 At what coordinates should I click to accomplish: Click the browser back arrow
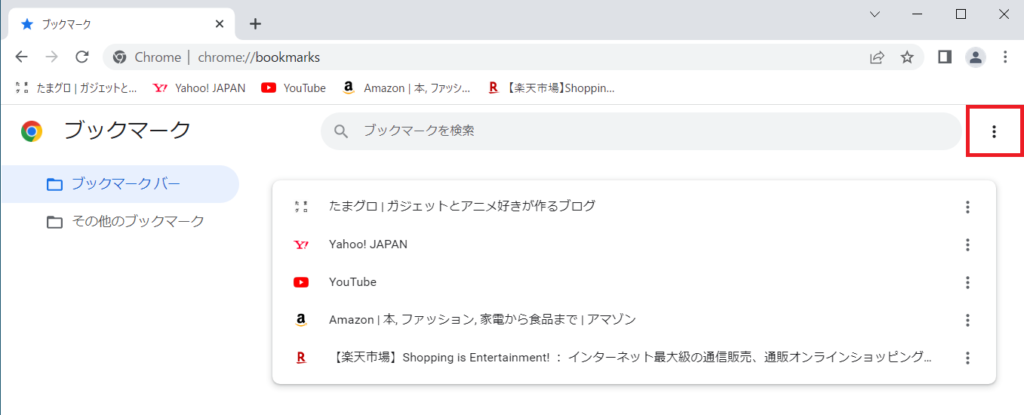coord(22,57)
